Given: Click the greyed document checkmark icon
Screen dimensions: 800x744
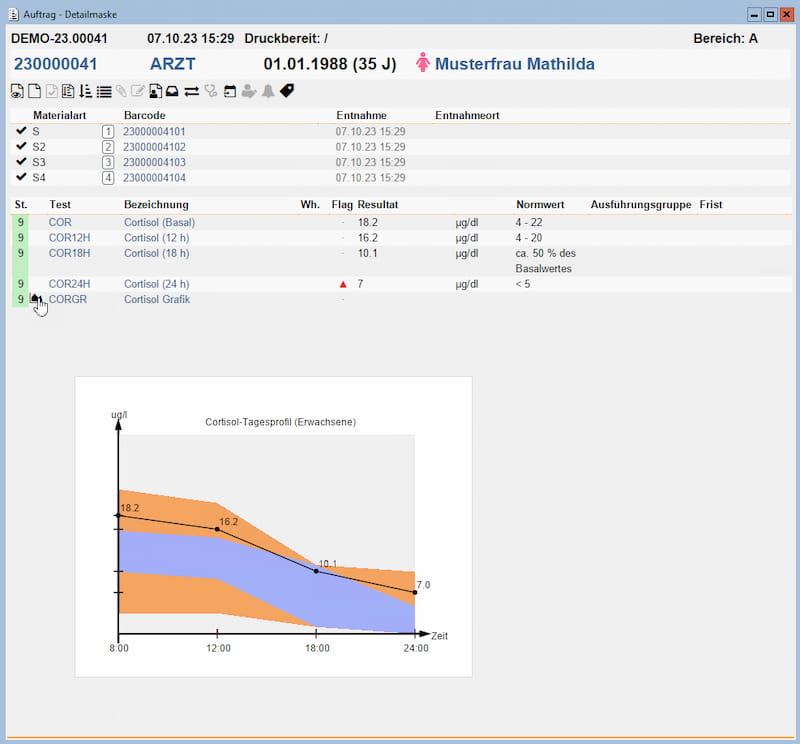Looking at the screenshot, I should (52, 91).
